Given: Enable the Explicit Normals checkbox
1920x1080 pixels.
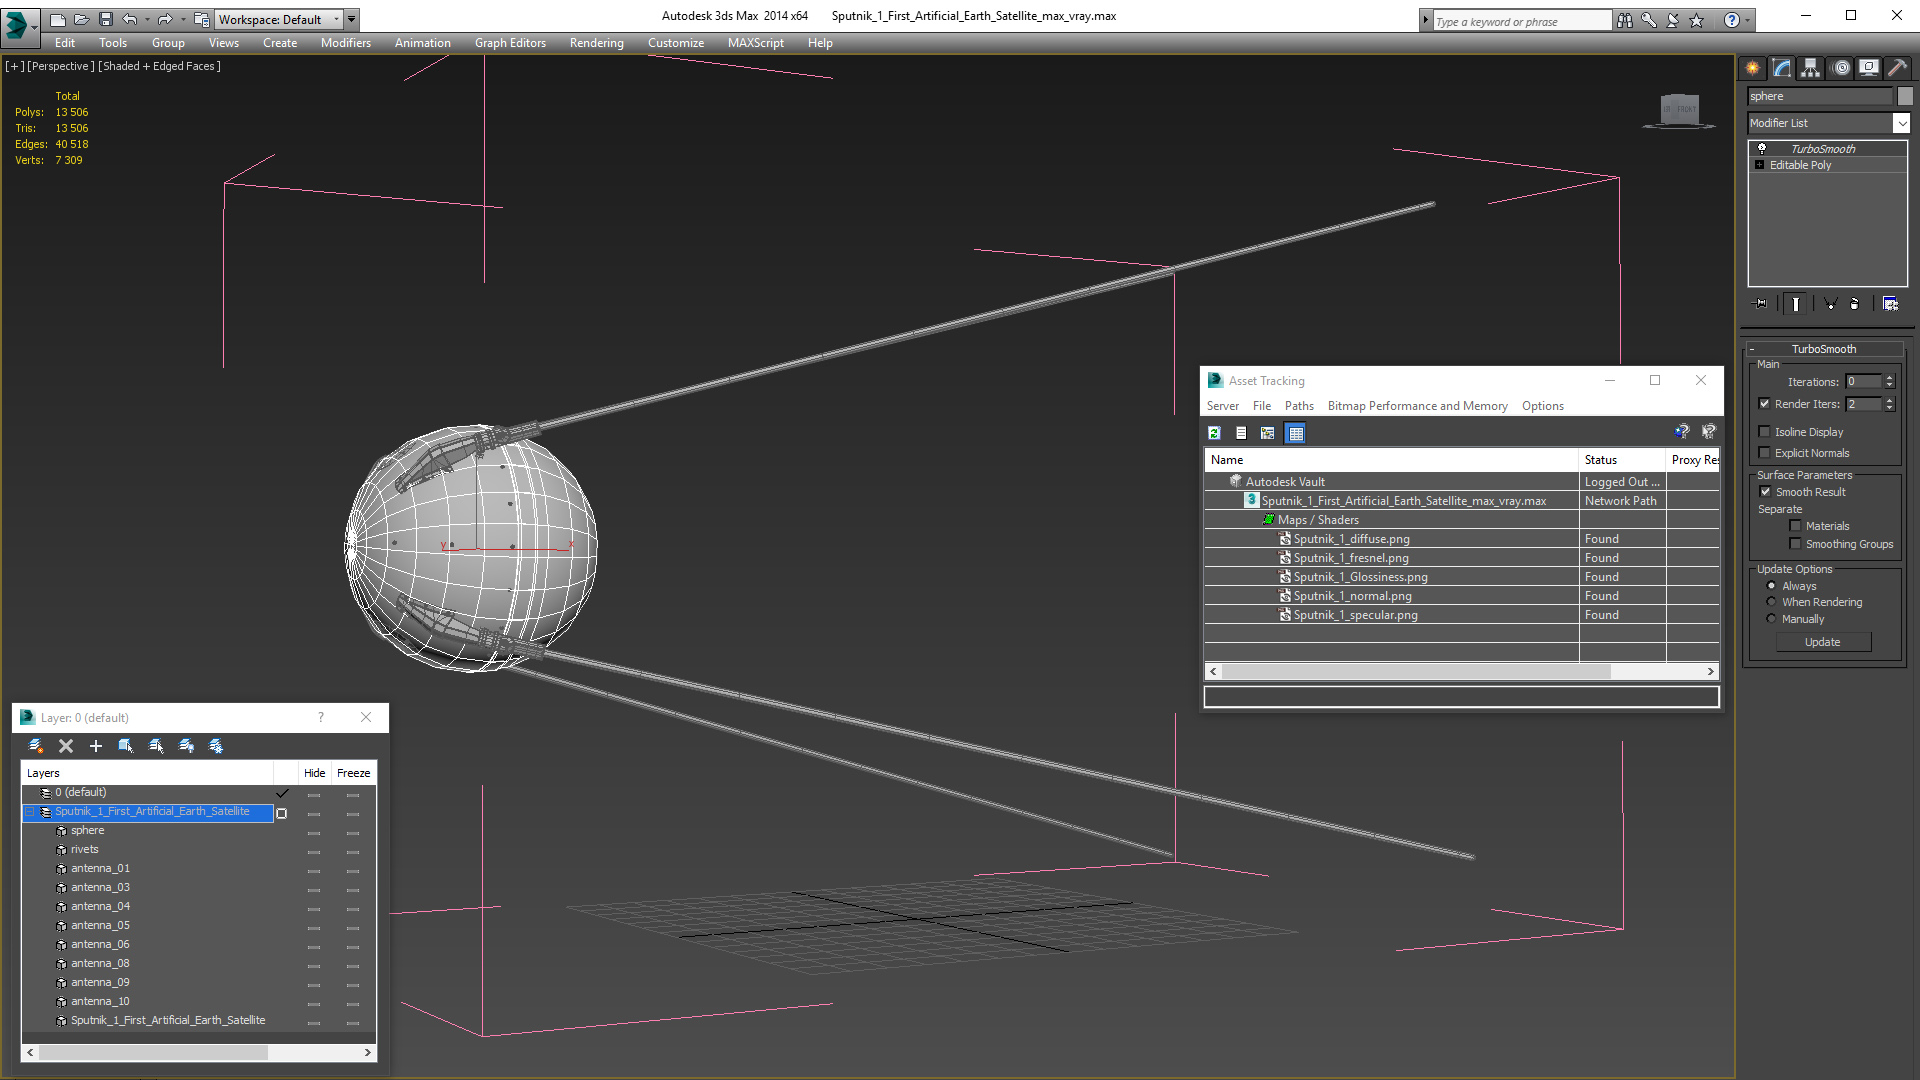Looking at the screenshot, I should pos(1765,453).
